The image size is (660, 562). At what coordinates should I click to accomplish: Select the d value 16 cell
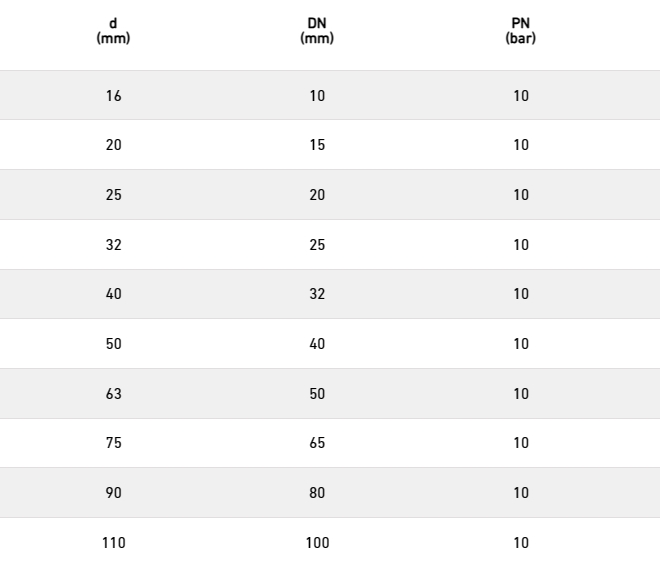click(114, 96)
